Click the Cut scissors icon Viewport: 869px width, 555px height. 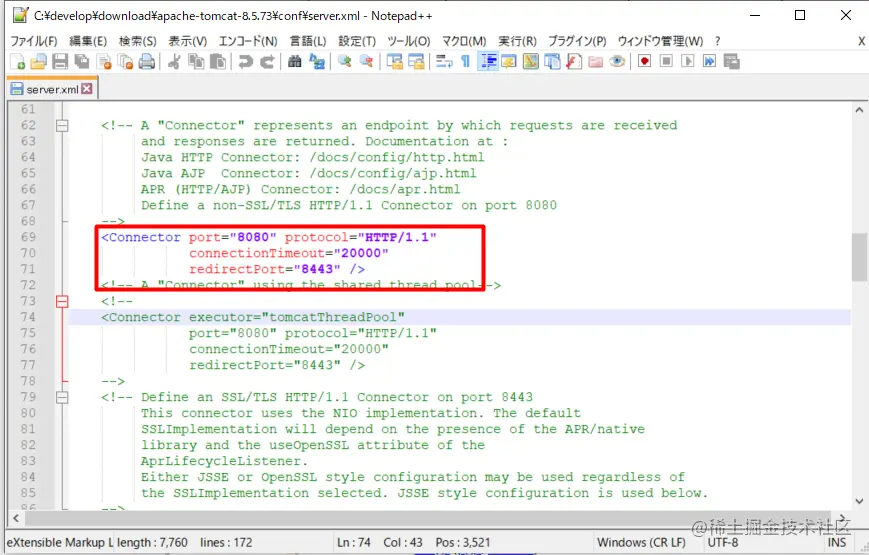[x=174, y=62]
